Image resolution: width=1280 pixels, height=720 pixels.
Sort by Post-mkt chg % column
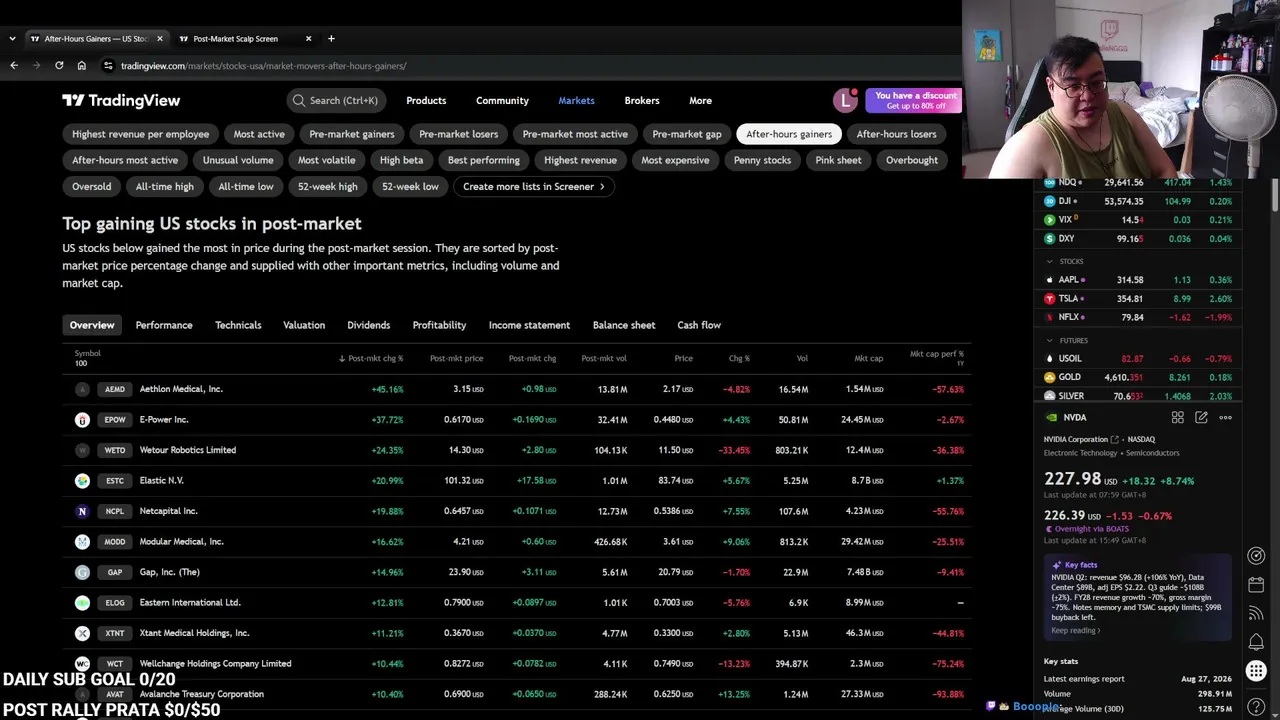(371, 358)
